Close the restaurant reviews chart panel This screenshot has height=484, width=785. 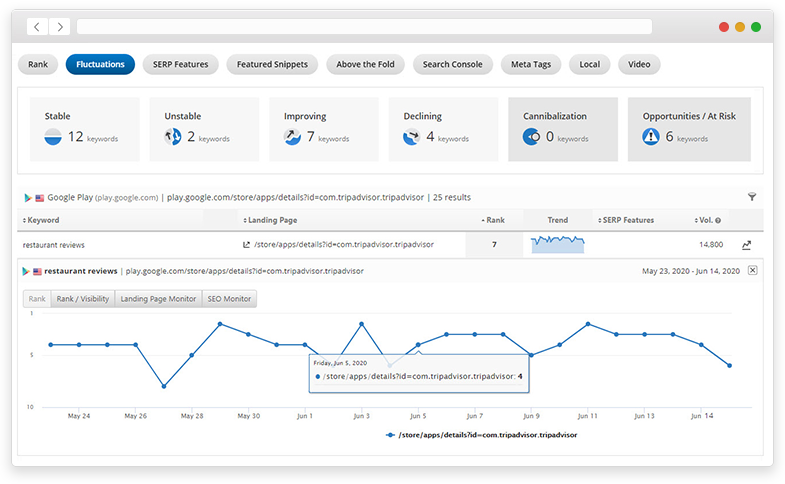tap(753, 271)
